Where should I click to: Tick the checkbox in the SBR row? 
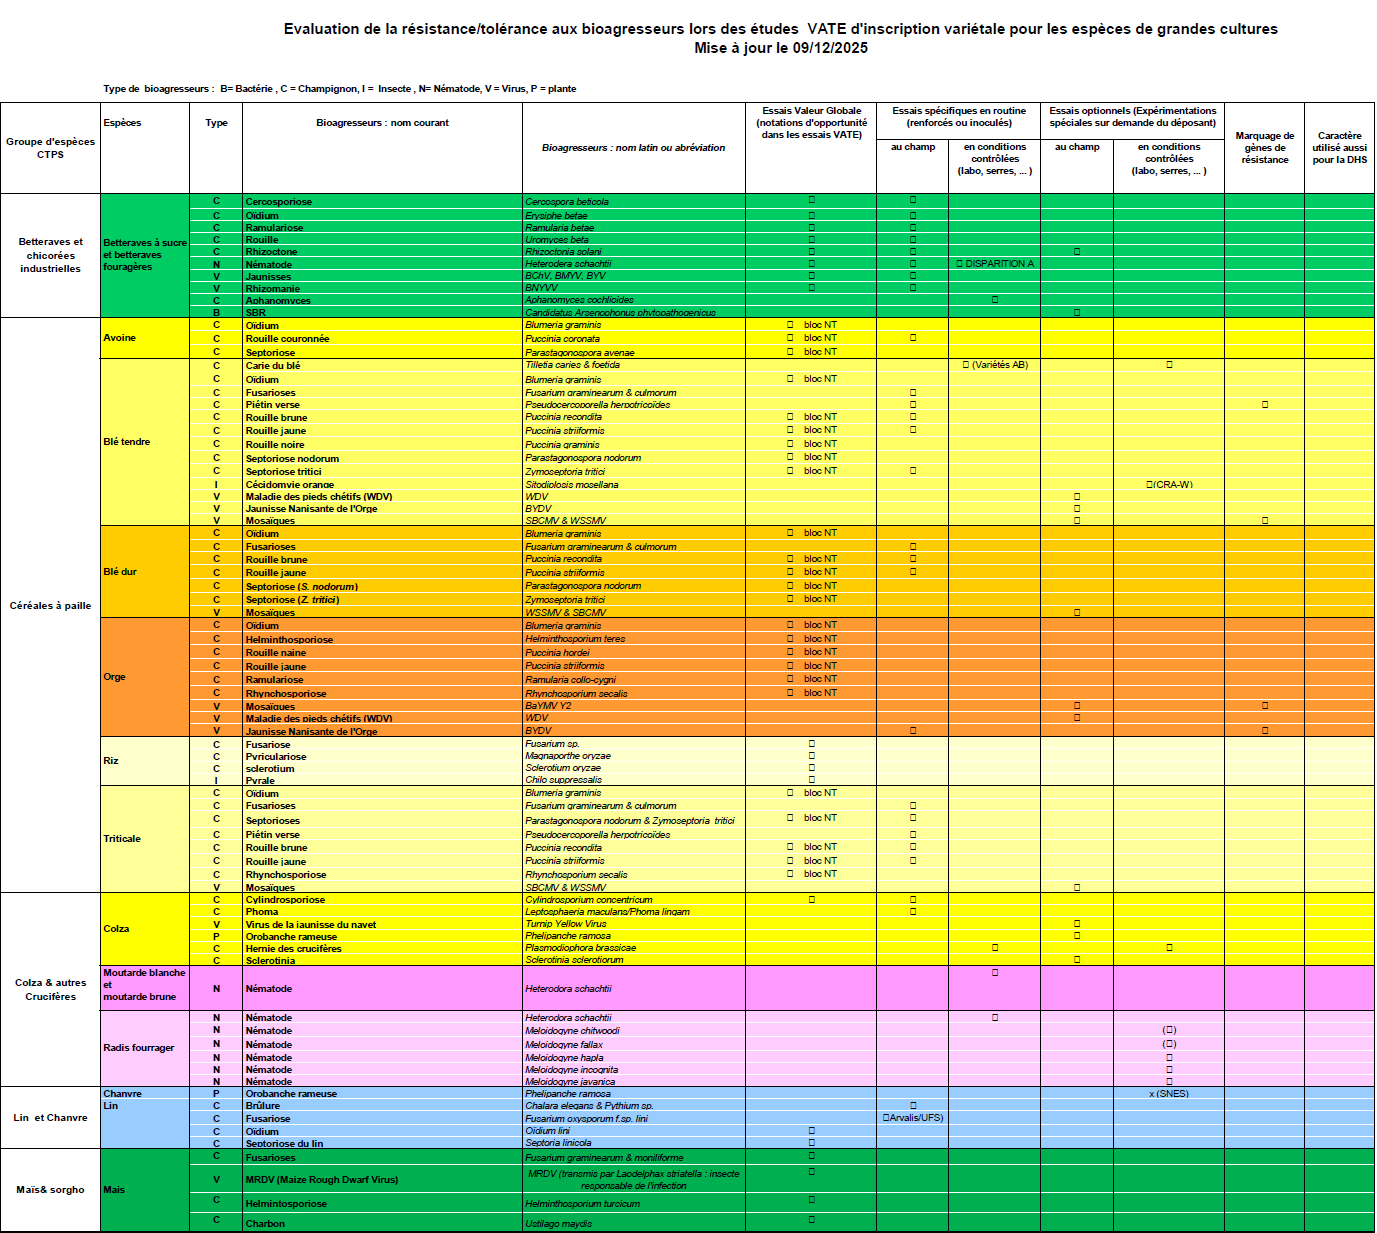click(x=1077, y=313)
